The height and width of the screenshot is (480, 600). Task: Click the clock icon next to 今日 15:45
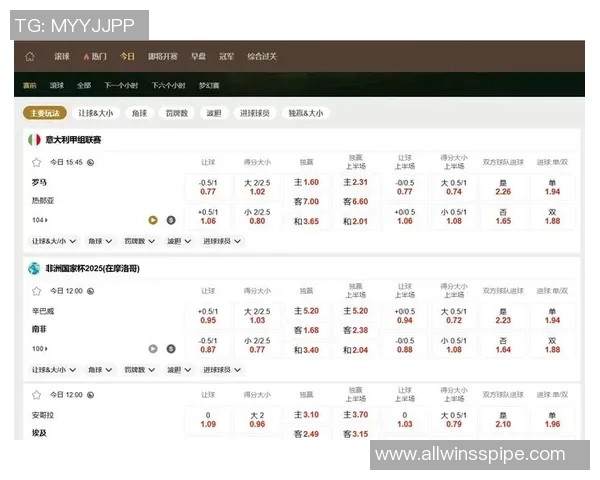[90, 162]
